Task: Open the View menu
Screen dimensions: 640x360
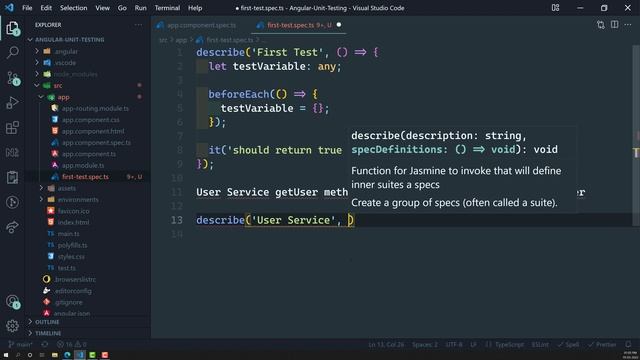Action: [x=102, y=8]
